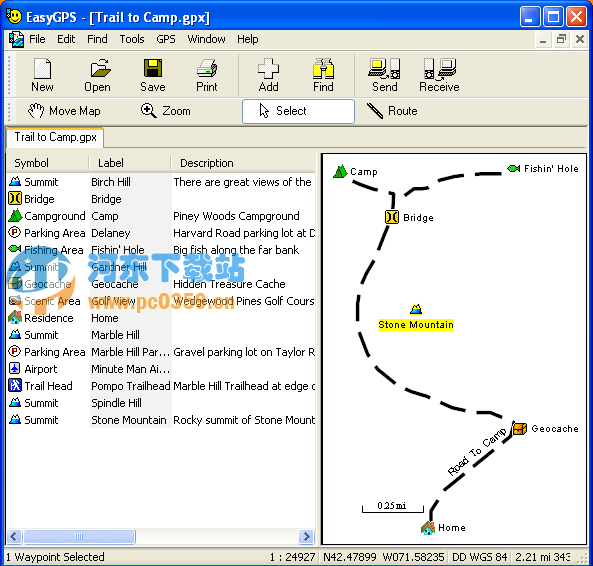Activate the Route tool
This screenshot has width=593, height=566.
pyautogui.click(x=392, y=111)
